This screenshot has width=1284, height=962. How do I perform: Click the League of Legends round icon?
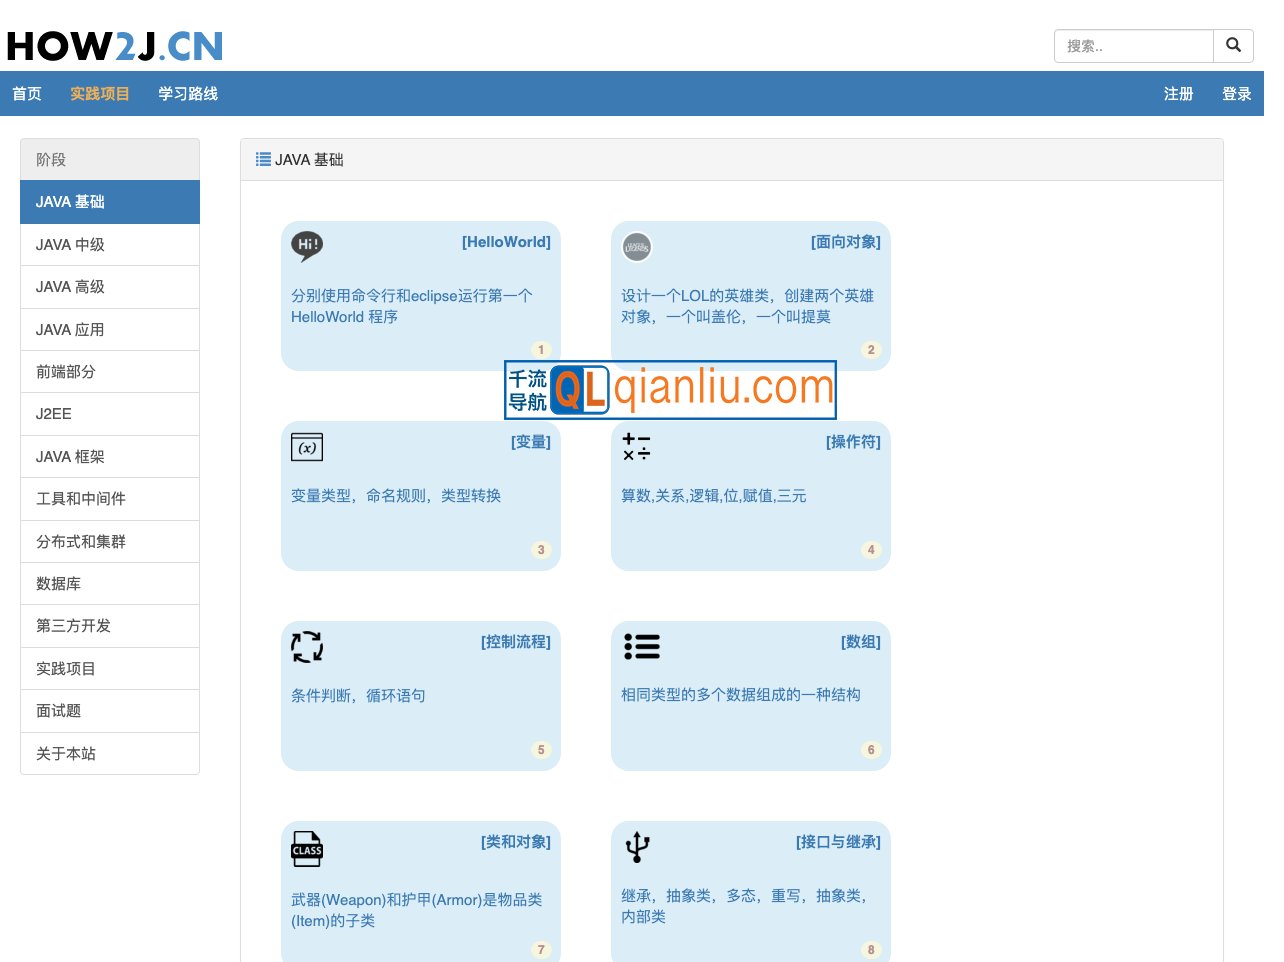[637, 247]
